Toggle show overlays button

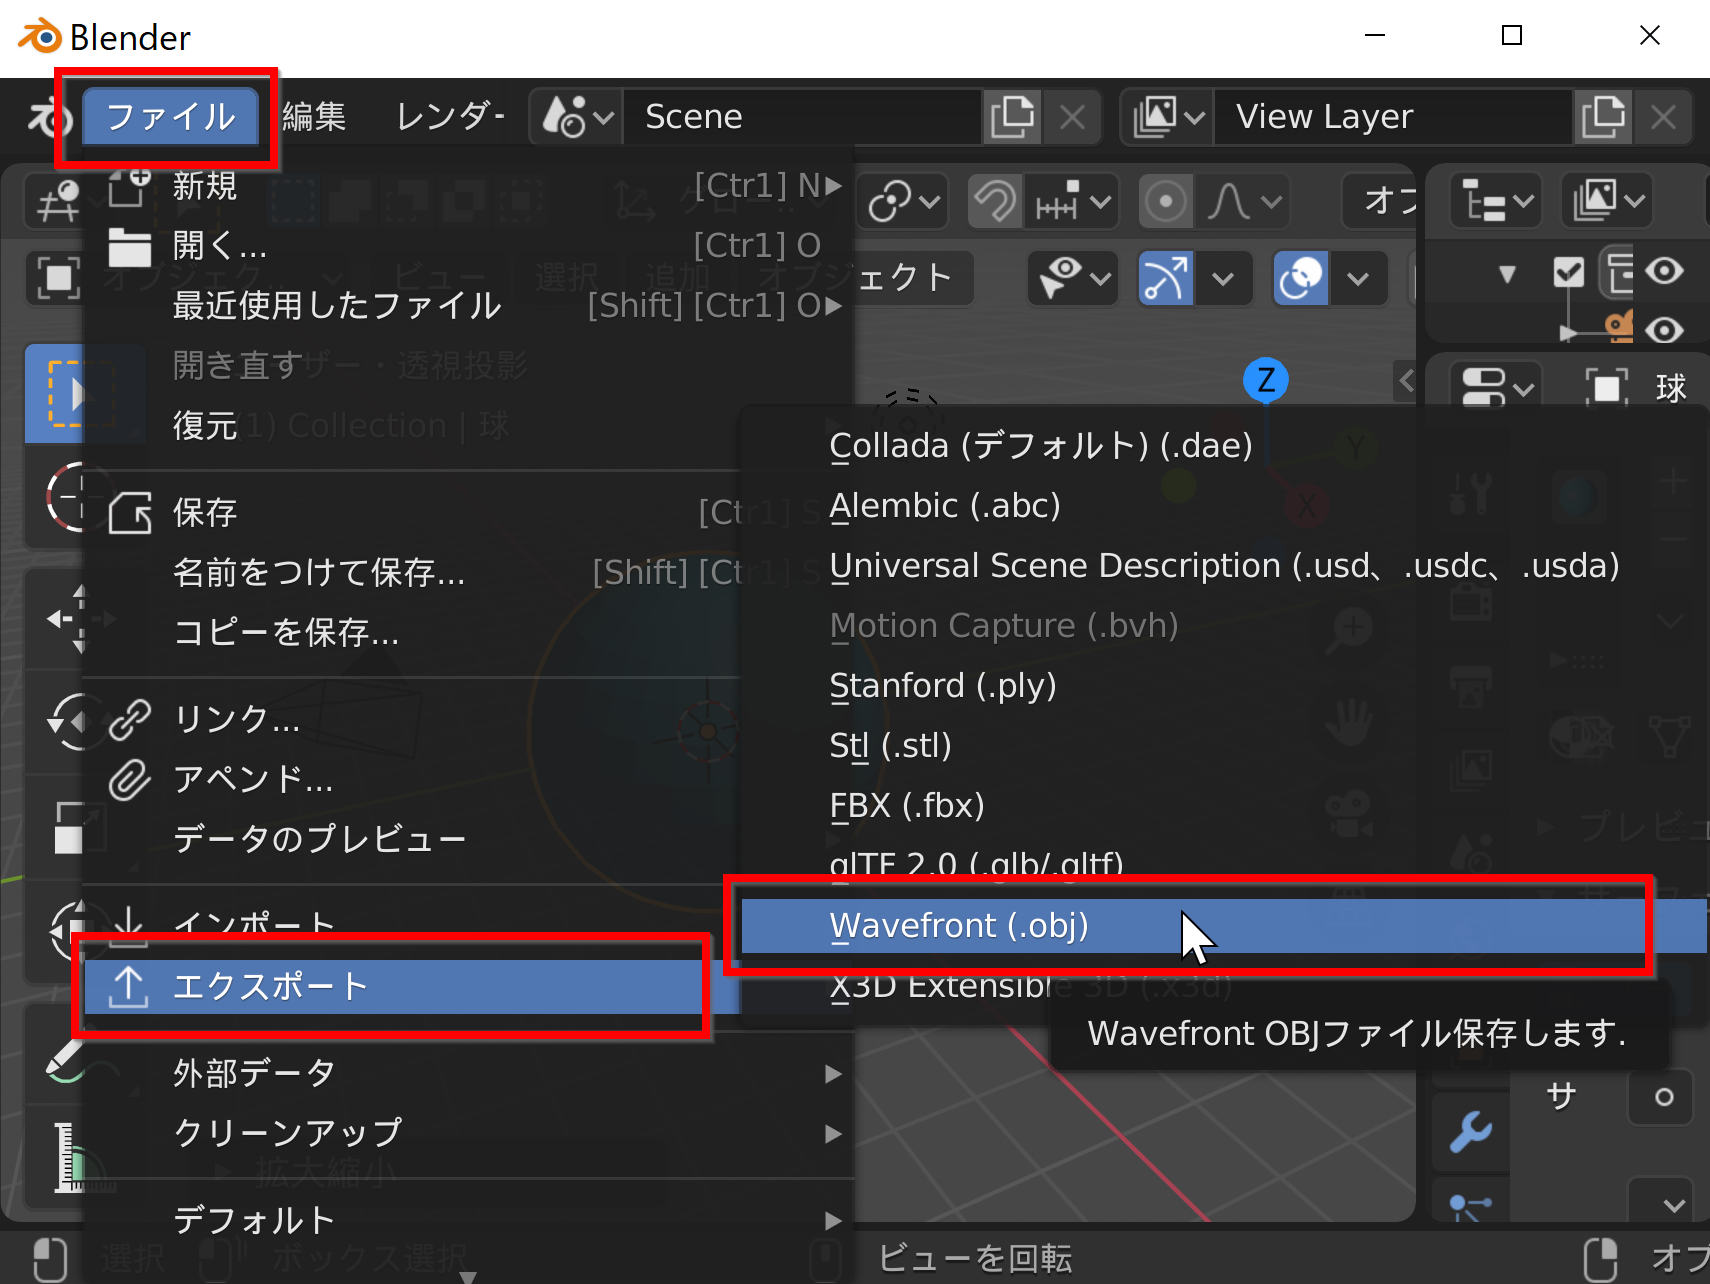coord(1301,278)
